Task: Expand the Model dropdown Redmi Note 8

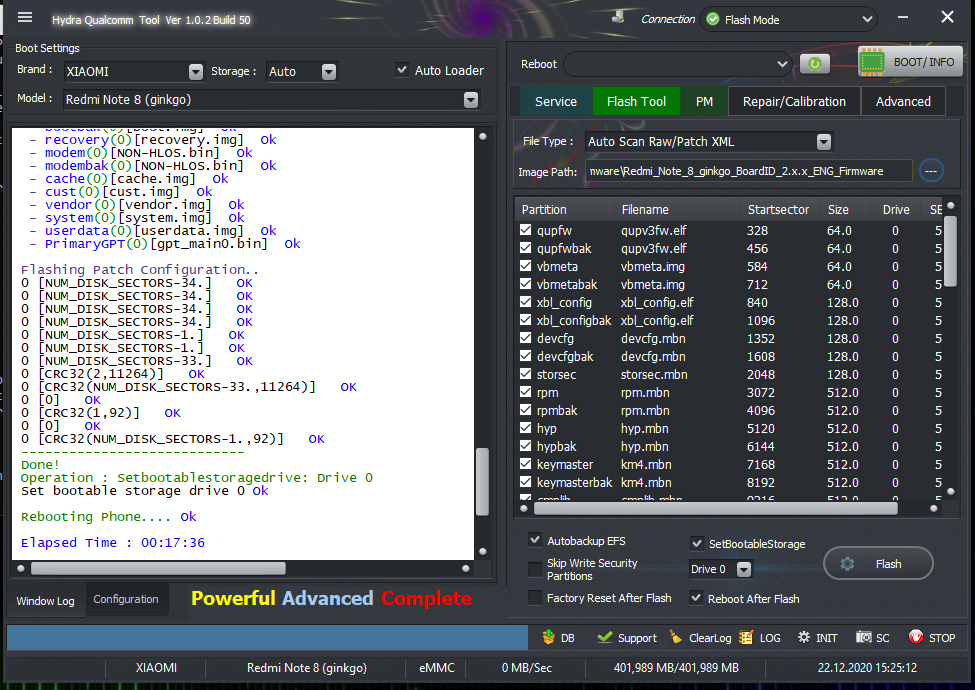Action: pos(471,100)
